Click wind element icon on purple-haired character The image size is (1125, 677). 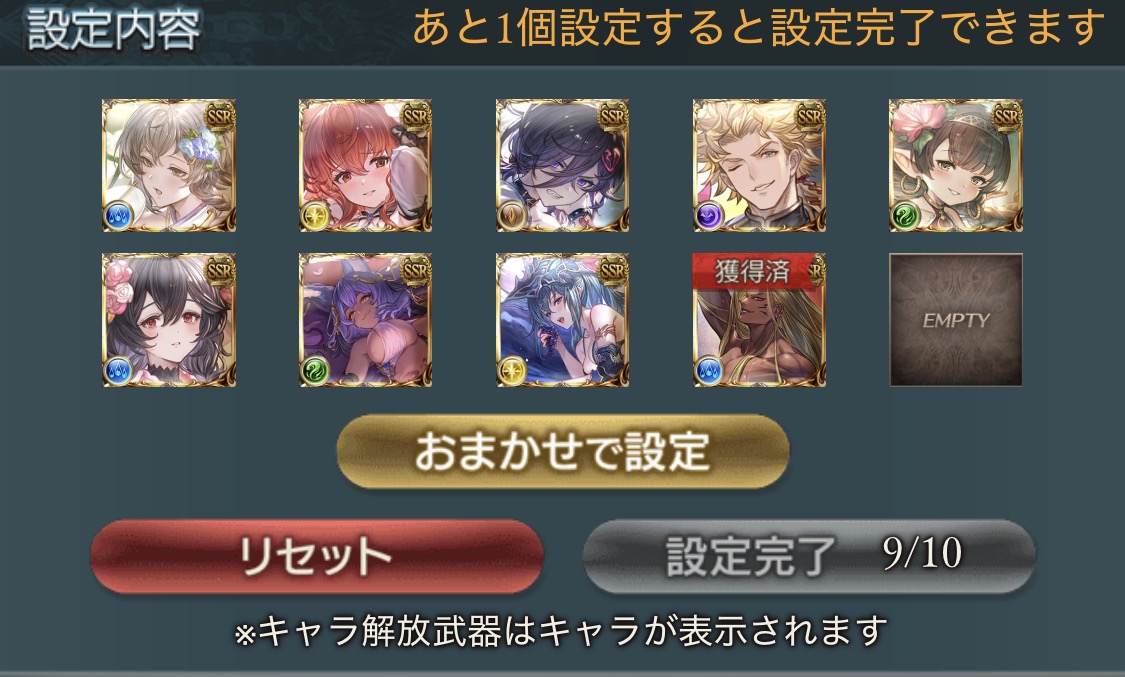pos(314,371)
